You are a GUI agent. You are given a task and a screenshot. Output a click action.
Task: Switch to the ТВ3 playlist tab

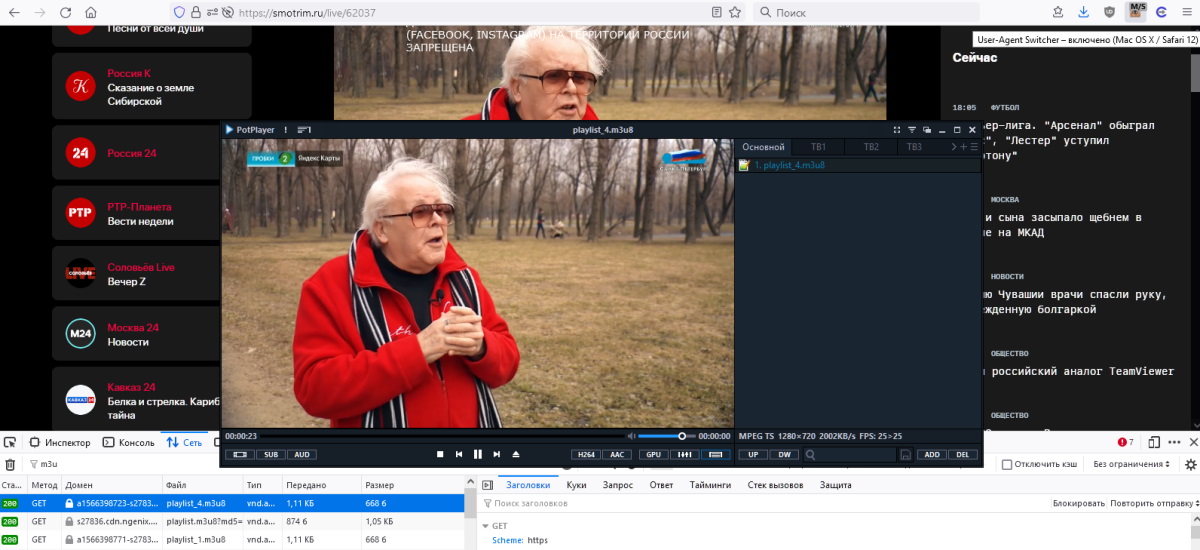914,147
